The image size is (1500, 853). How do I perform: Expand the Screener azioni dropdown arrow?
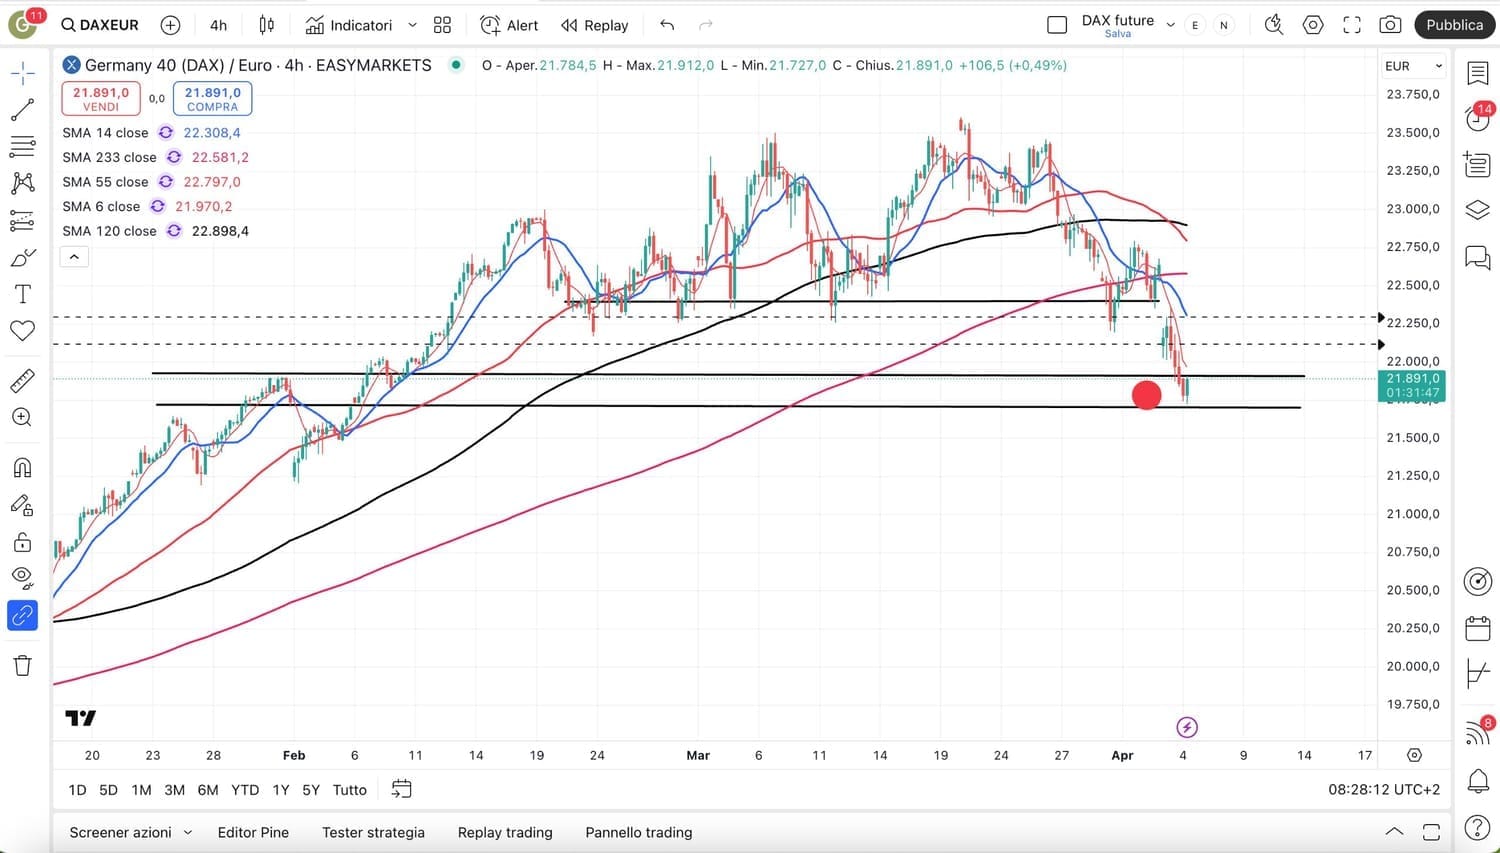click(187, 832)
